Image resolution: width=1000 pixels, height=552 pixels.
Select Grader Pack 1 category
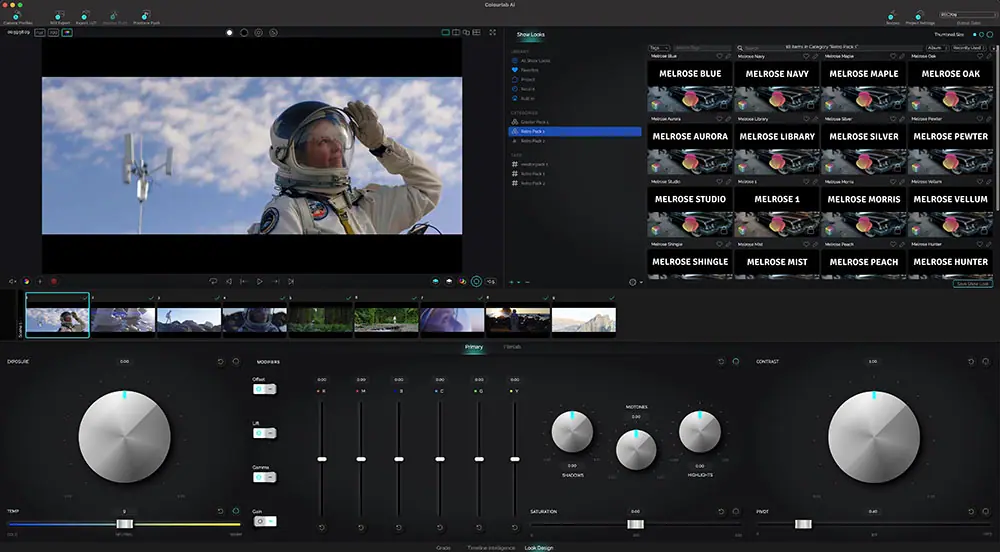(532, 122)
